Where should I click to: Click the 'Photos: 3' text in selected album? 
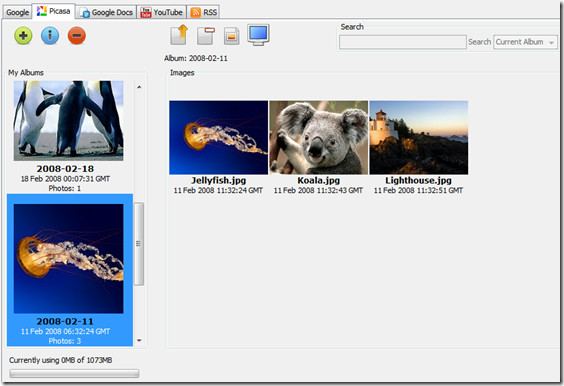[65, 341]
